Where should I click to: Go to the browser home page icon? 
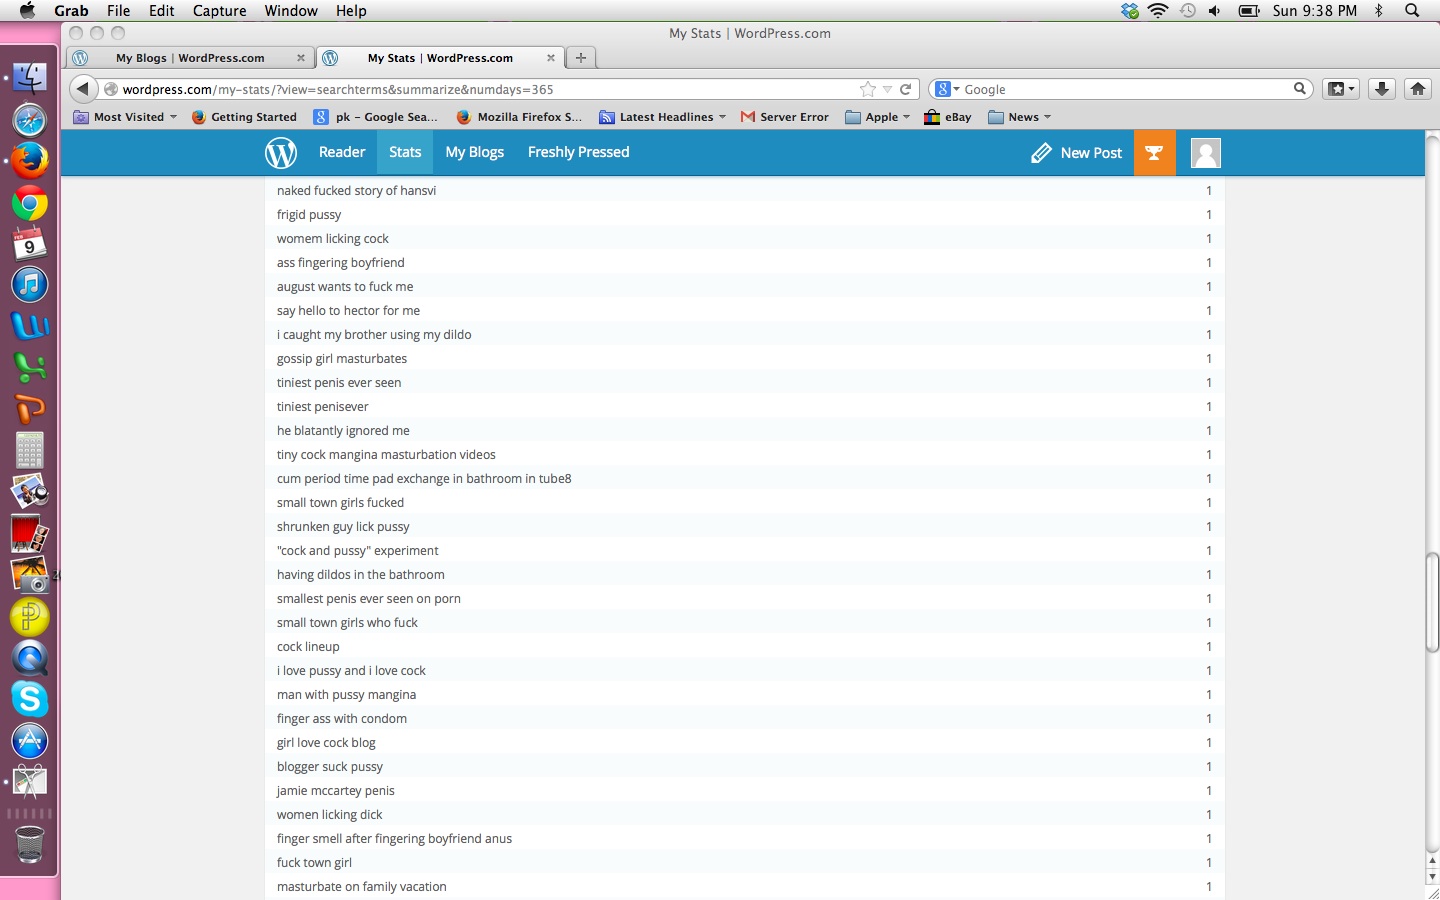click(x=1417, y=89)
